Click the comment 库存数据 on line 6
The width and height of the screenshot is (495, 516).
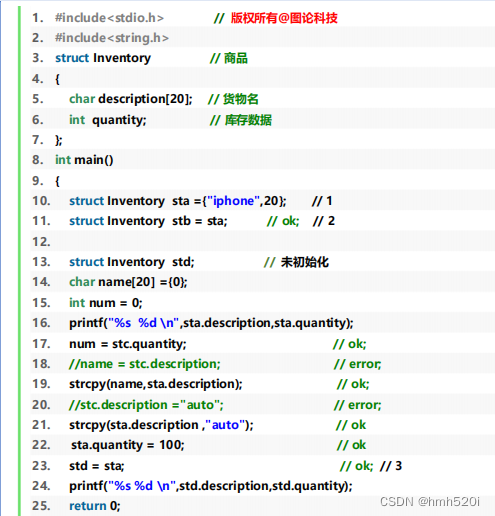point(241,120)
